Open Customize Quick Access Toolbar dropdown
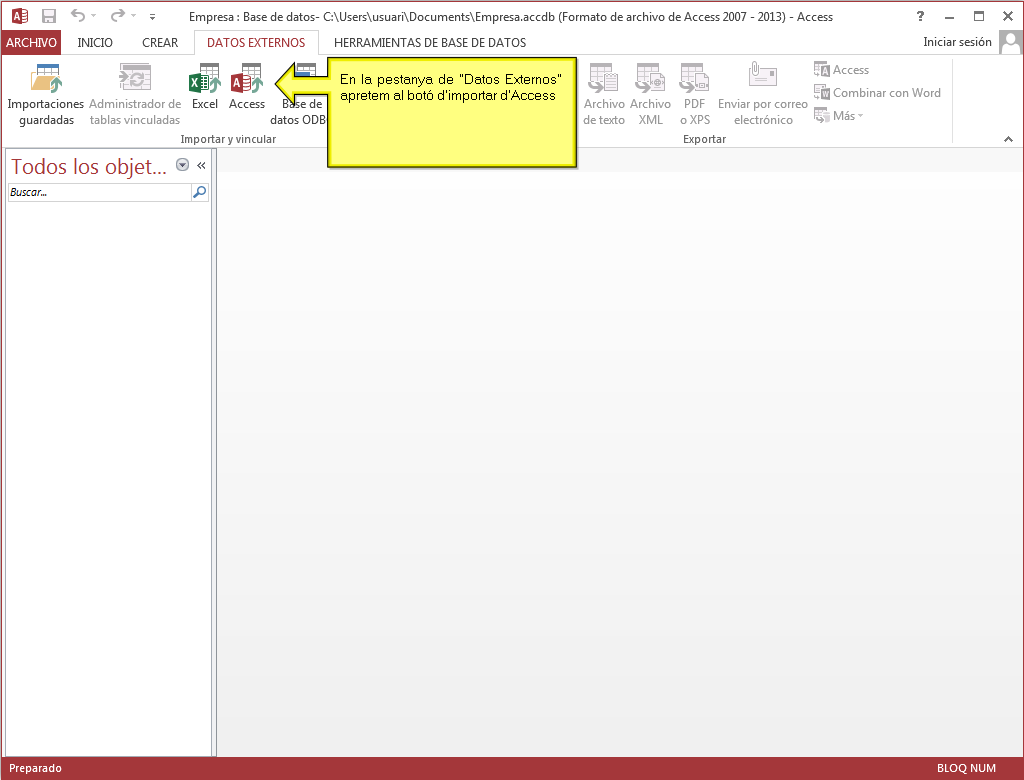The image size is (1024, 780). pos(152,16)
